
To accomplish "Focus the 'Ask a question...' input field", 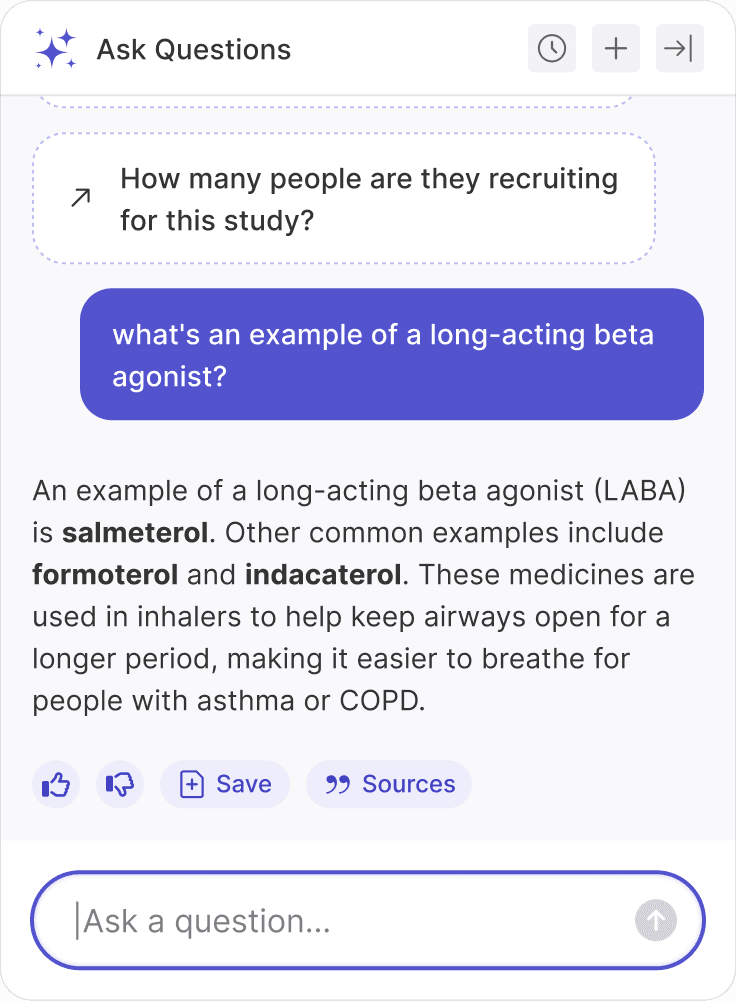I will (x=350, y=921).
